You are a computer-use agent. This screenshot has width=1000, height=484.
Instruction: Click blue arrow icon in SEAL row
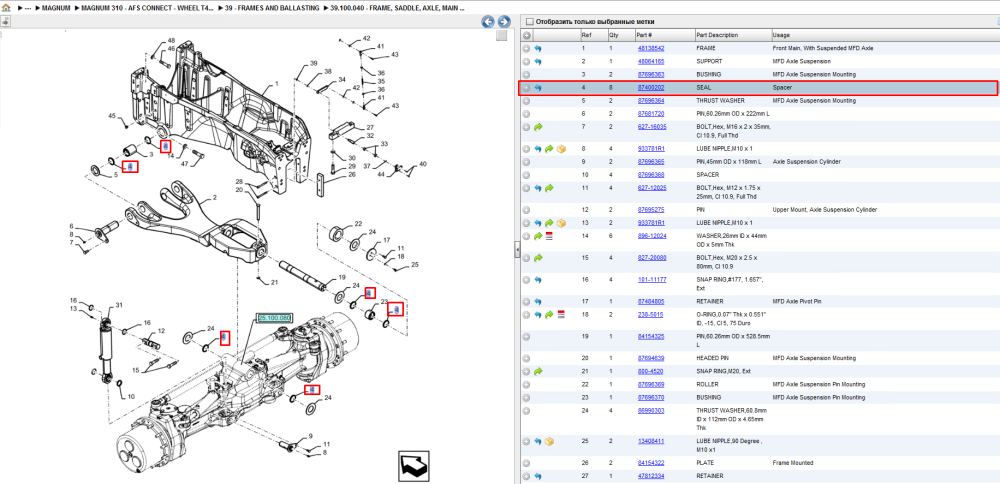(538, 88)
